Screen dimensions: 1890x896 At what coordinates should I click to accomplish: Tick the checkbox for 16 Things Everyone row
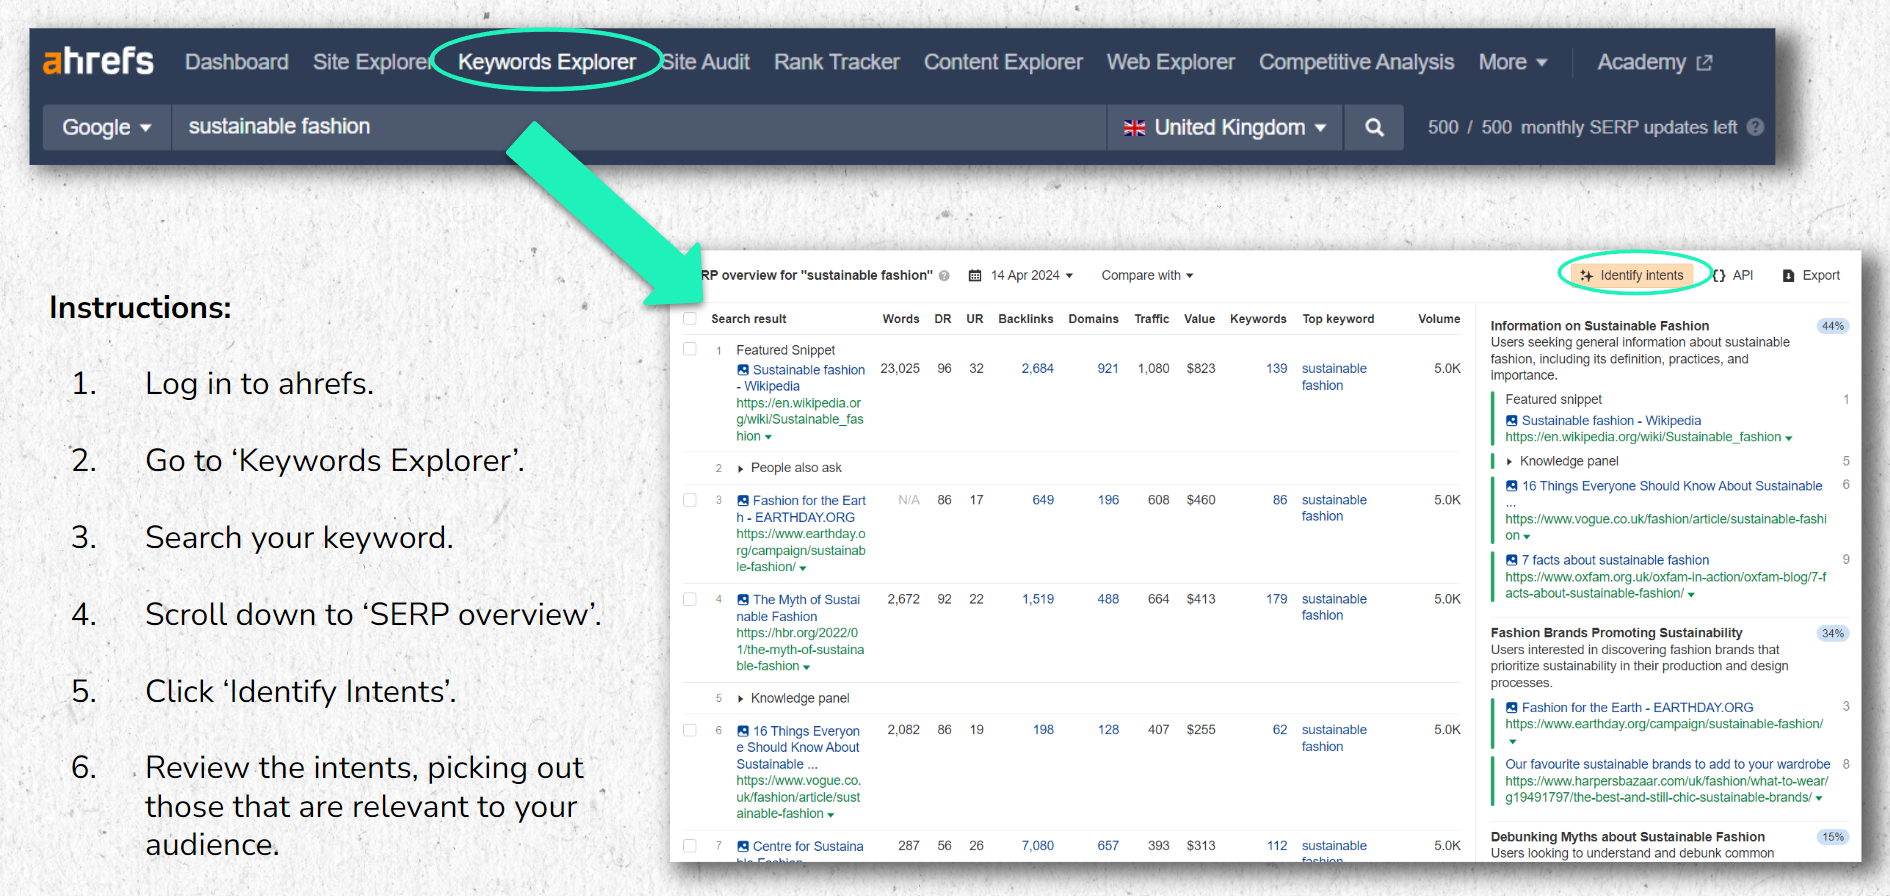[690, 730]
